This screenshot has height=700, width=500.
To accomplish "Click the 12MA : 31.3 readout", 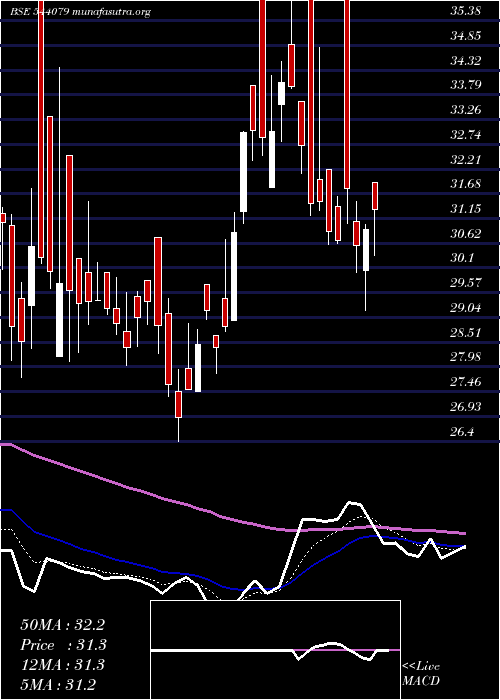I will click(62, 665).
